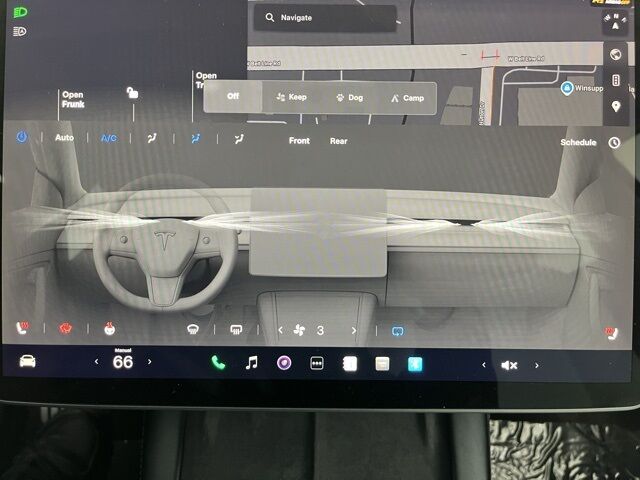Viewport: 640px width, 480px height.
Task: Switch to Front climate view
Action: point(299,140)
